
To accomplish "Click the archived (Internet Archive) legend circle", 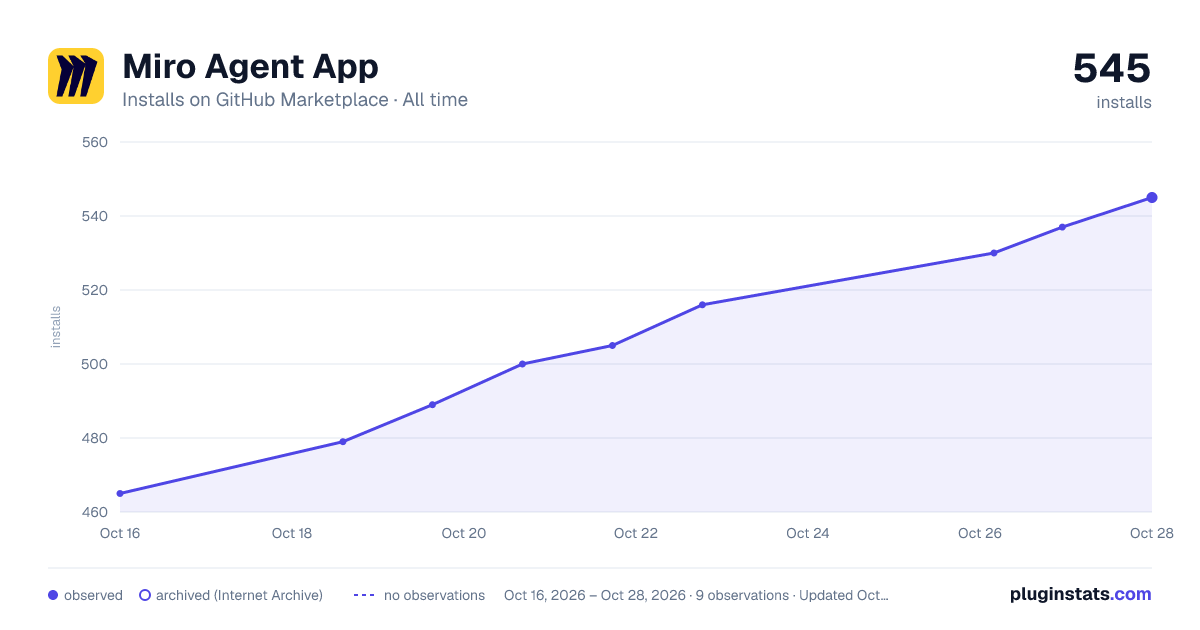I will coord(145,595).
